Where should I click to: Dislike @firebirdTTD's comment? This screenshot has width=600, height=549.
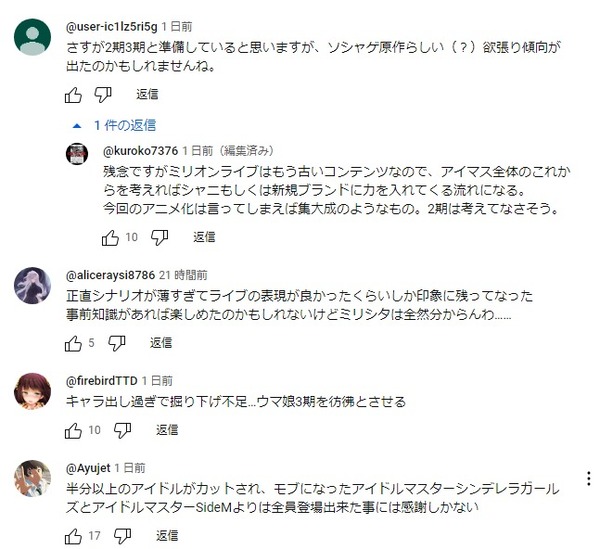(x=122, y=430)
